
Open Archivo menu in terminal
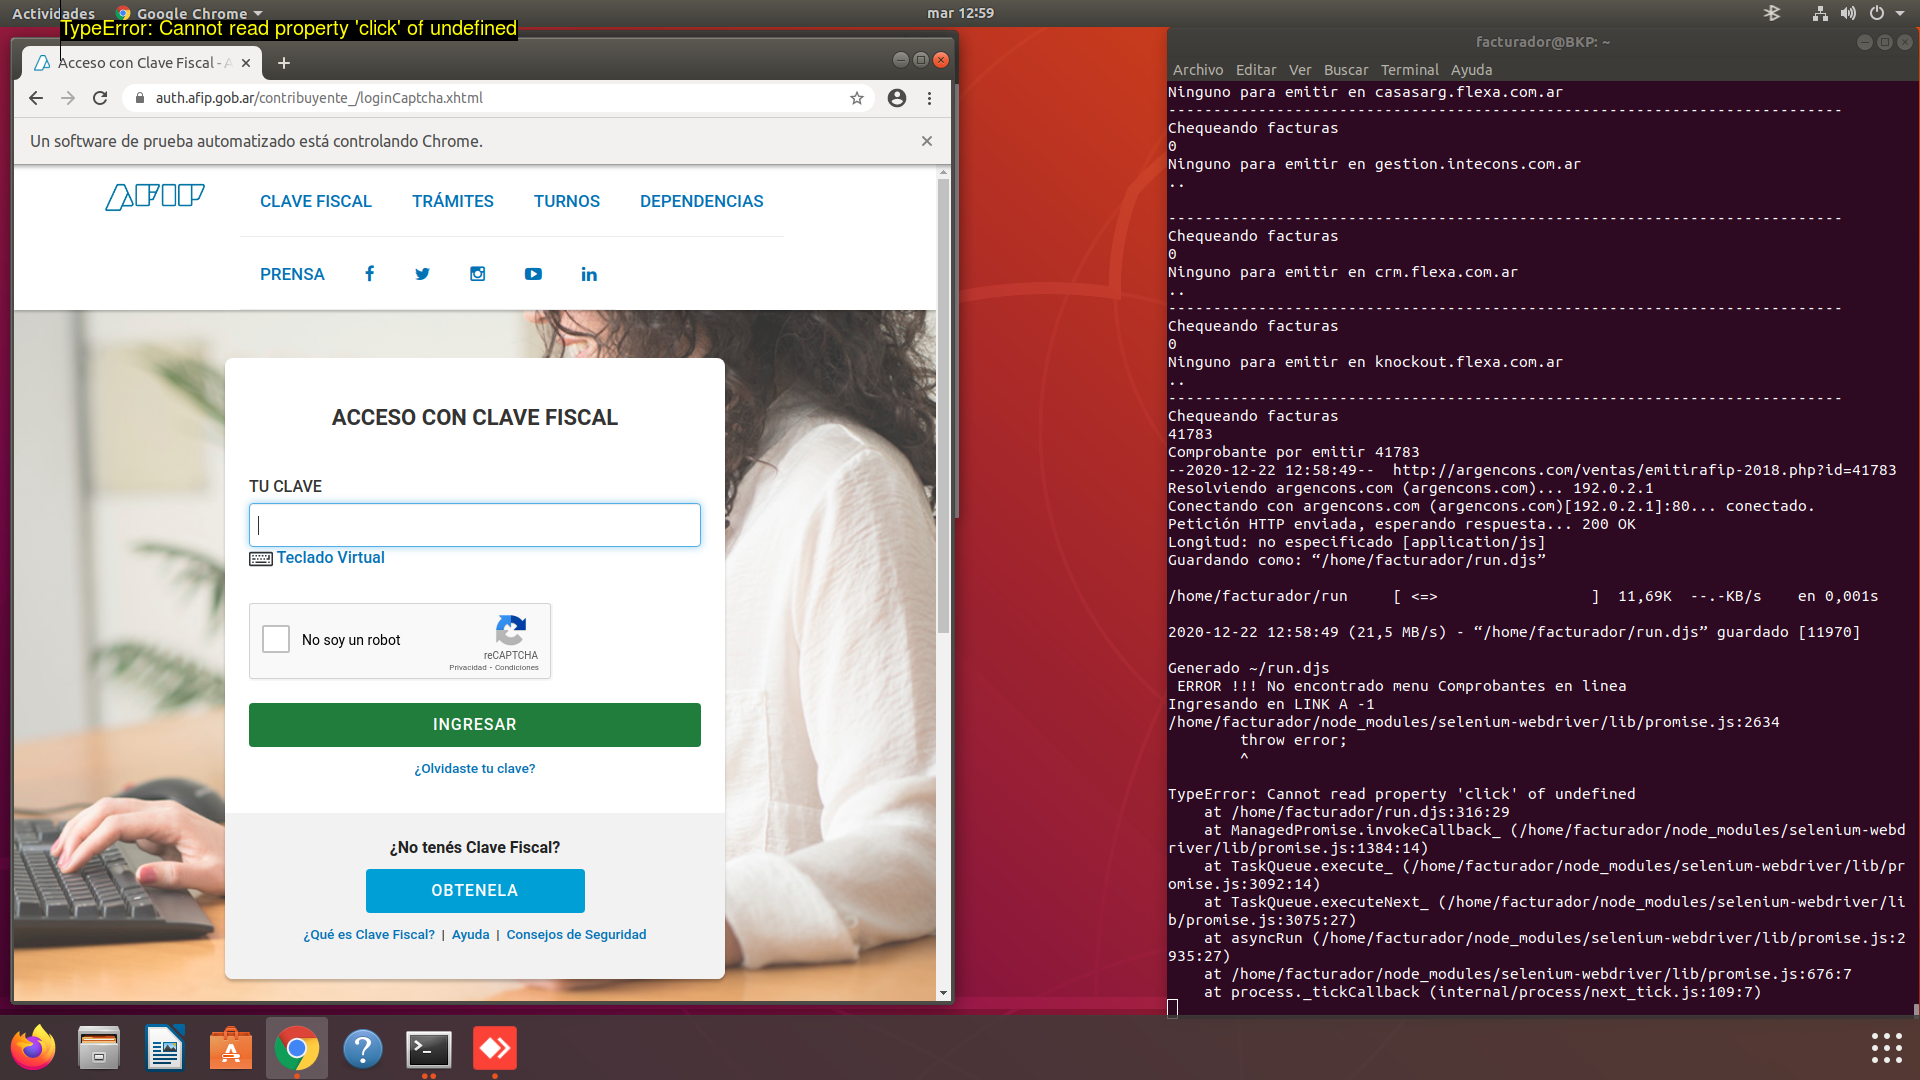1198,70
